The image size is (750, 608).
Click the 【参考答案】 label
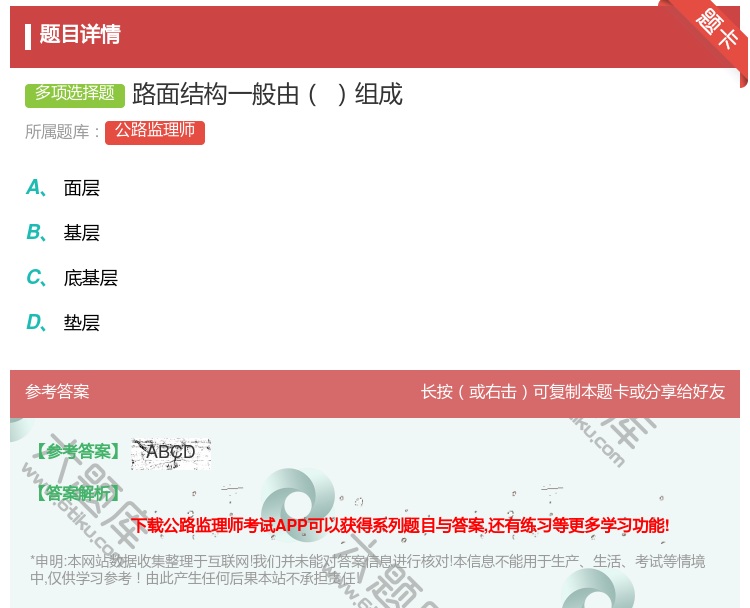(78, 451)
